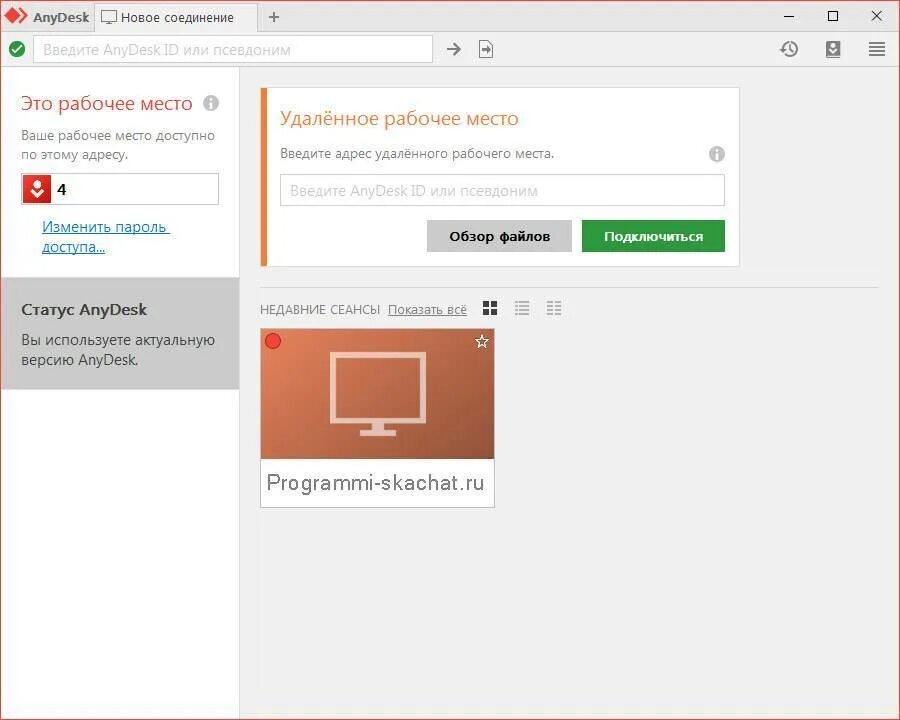Click the red workplace ID badge icon
This screenshot has height=720, width=900.
coord(37,189)
